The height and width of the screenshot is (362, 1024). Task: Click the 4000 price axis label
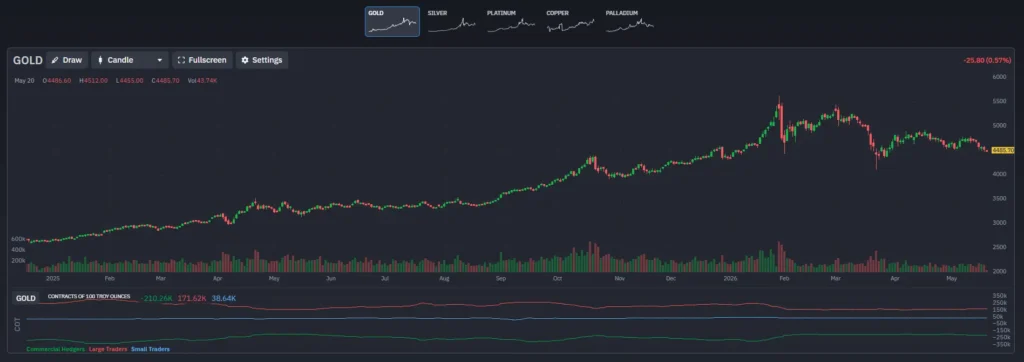[x=999, y=174]
